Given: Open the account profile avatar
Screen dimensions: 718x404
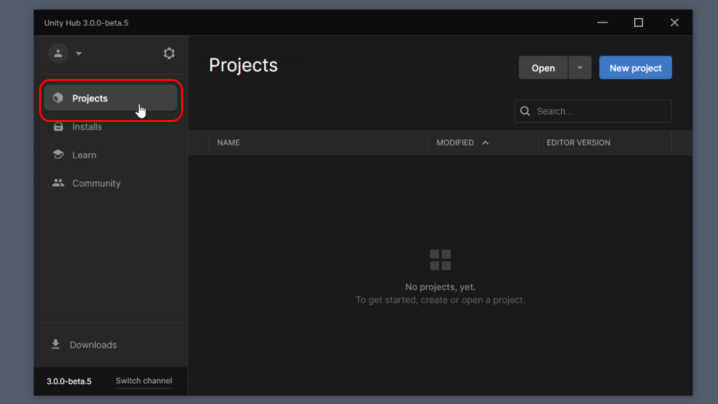Looking at the screenshot, I should click(58, 54).
